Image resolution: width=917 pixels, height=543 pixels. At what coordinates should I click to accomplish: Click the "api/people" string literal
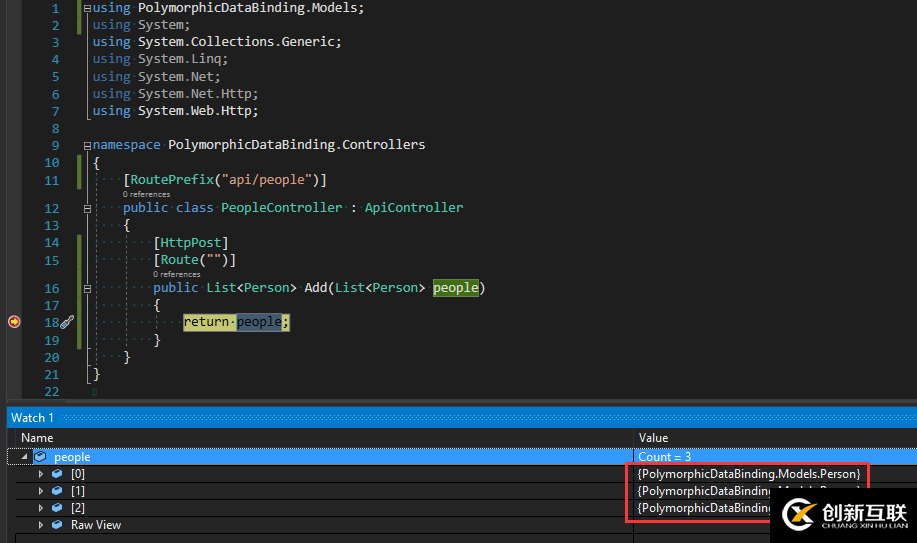tap(267, 180)
